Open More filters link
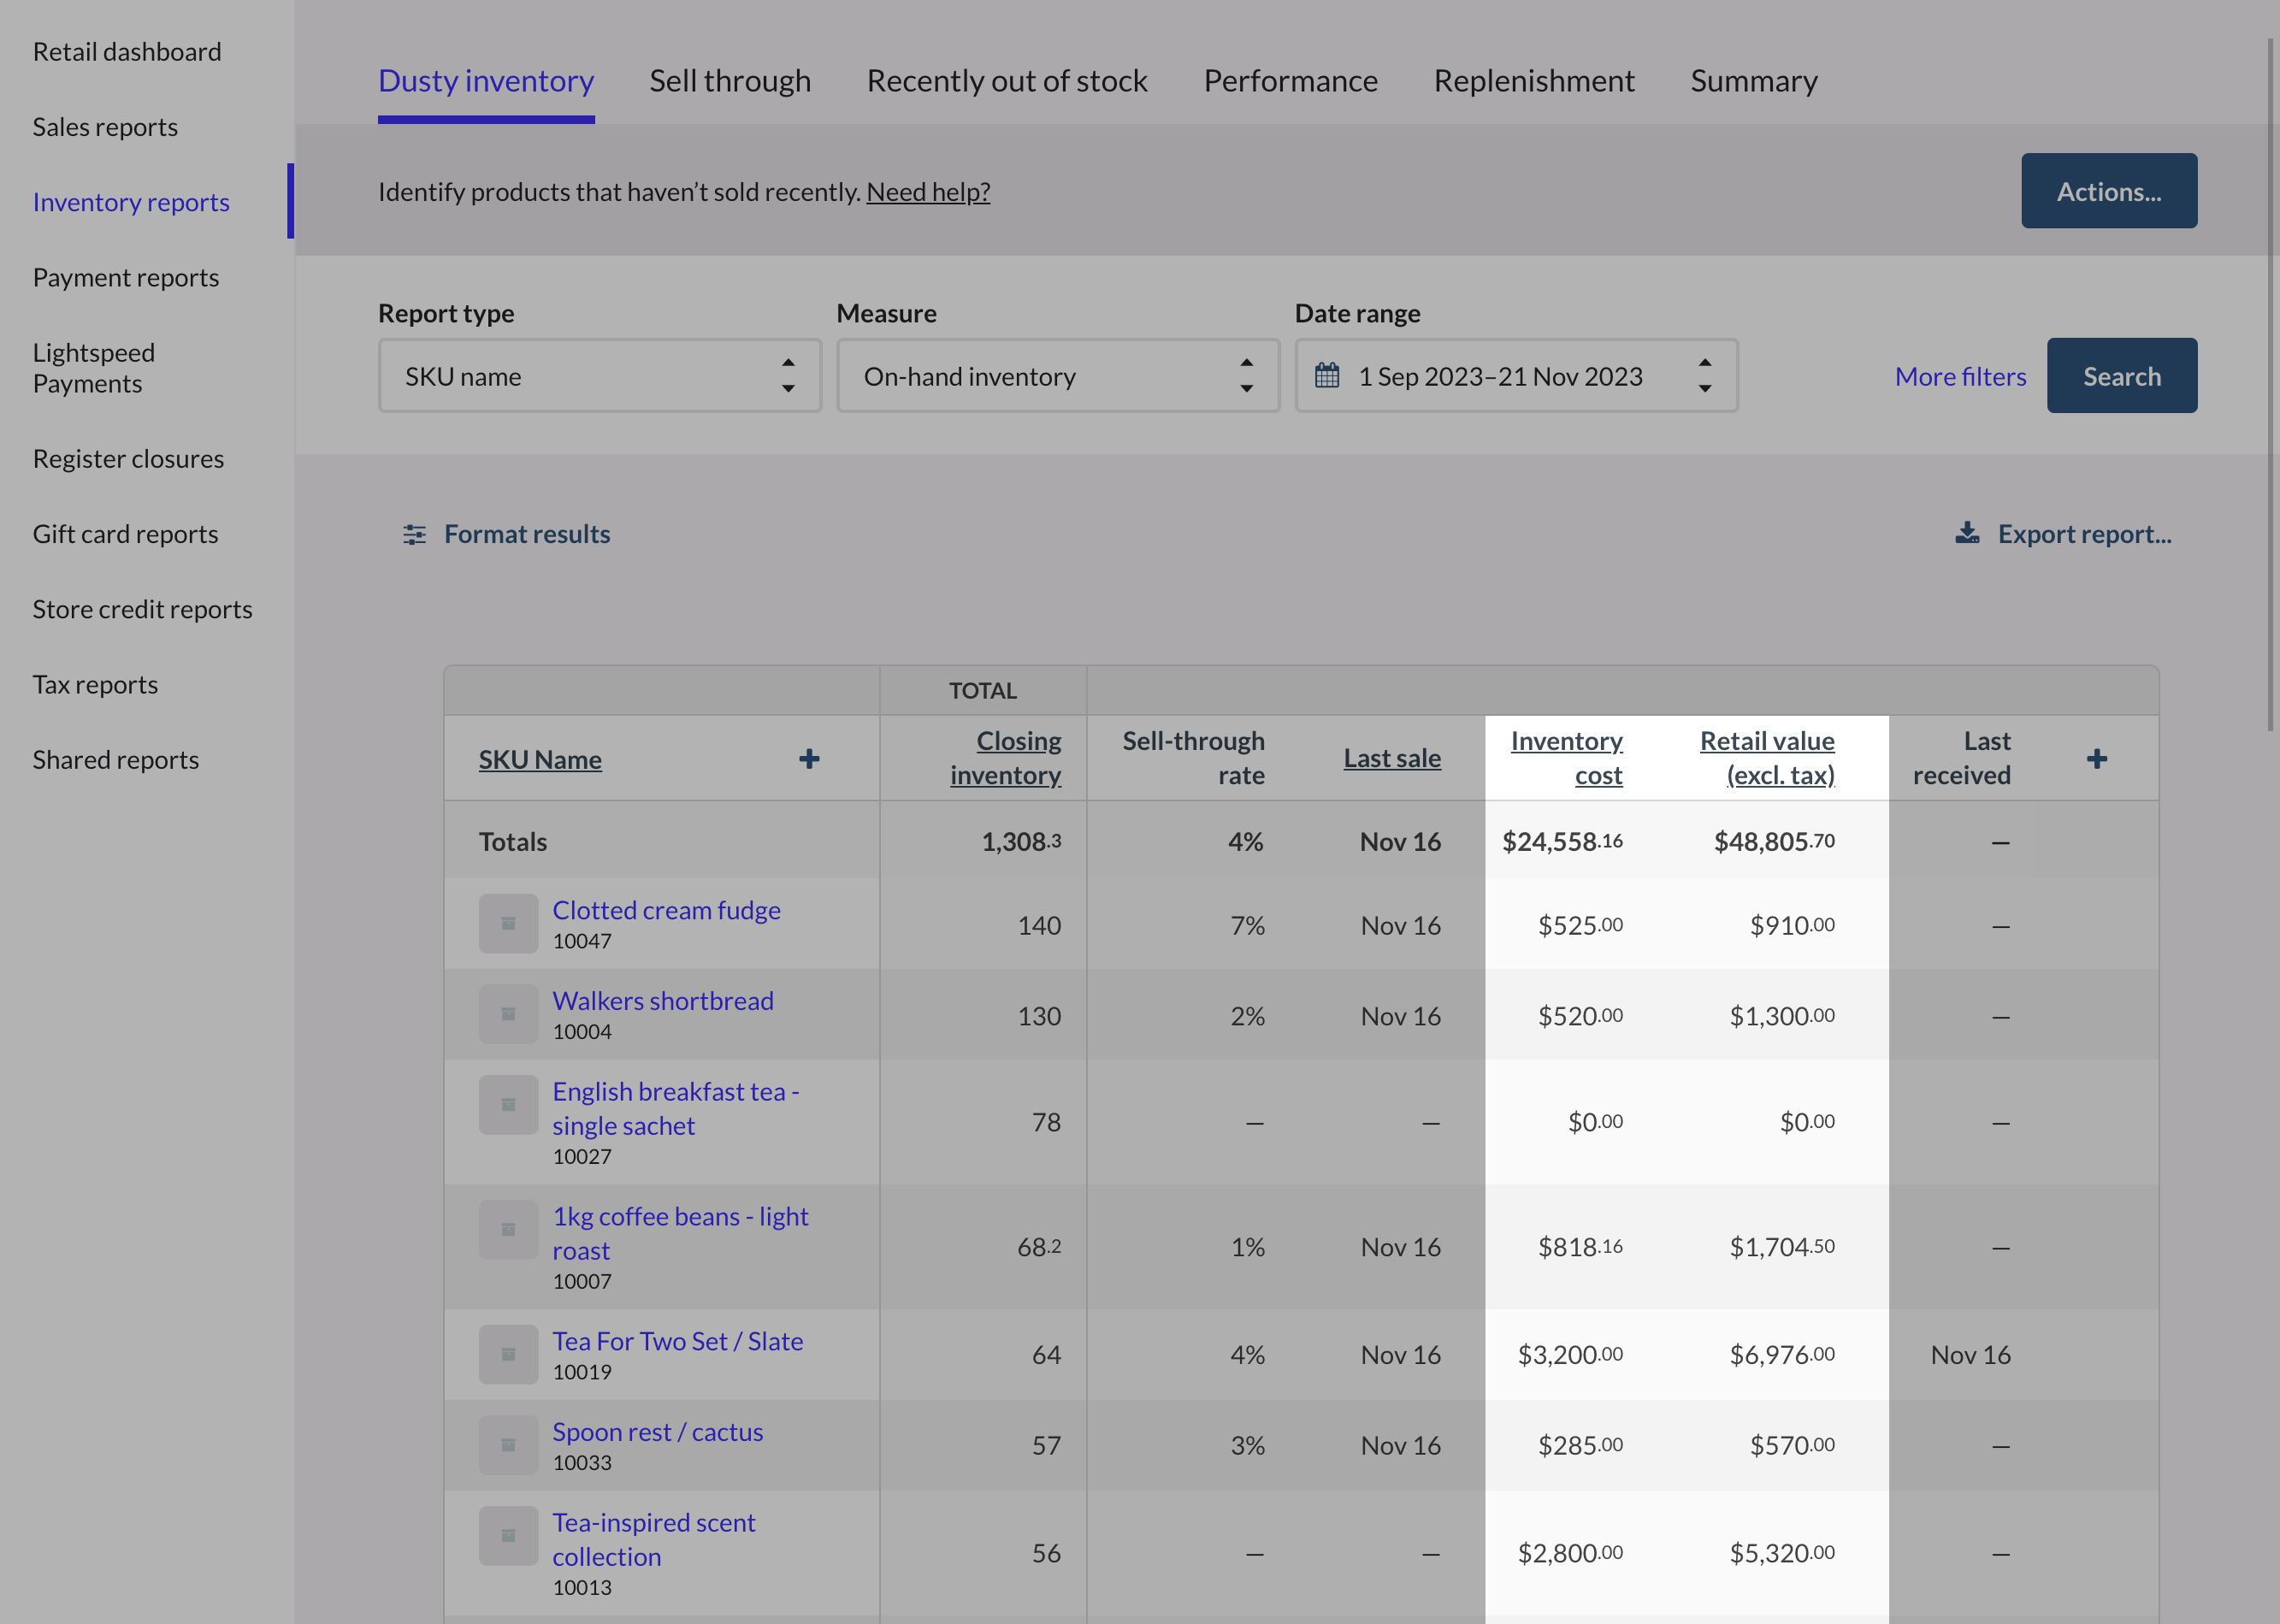The image size is (2280, 1624). [1960, 376]
